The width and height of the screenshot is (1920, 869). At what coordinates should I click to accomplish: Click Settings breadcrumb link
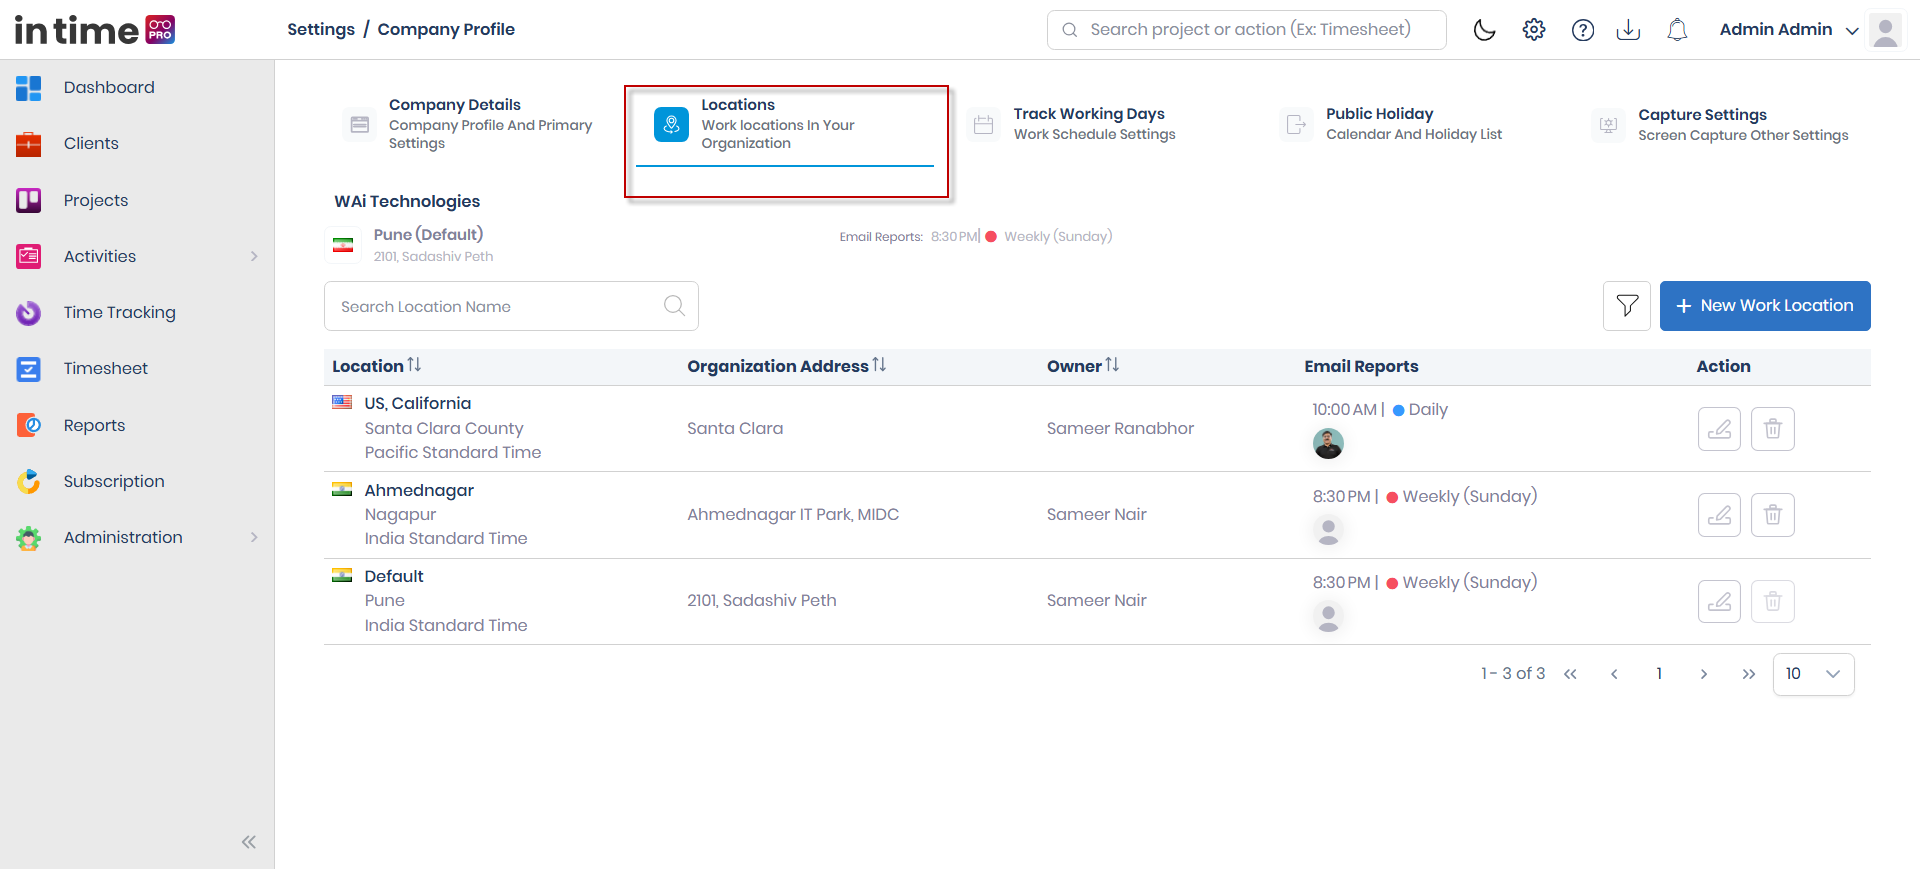point(321,30)
